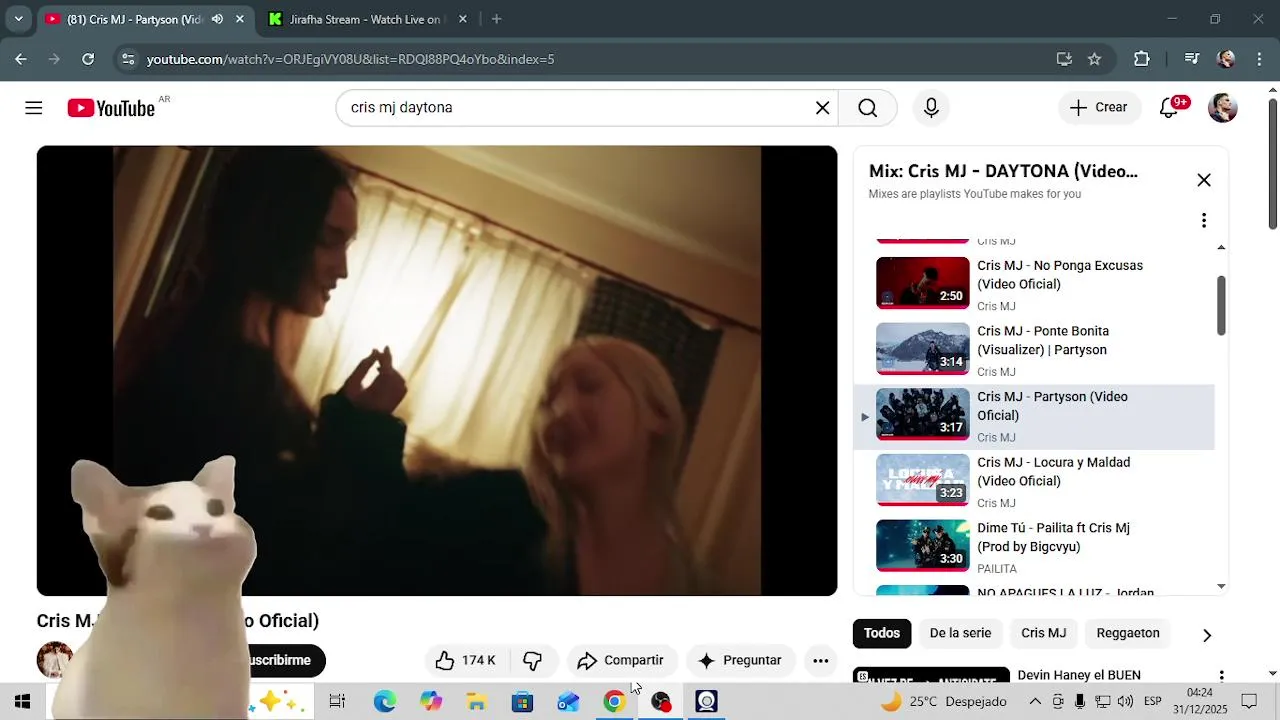Open the Mix playlist three-dot menu
This screenshot has height=720, width=1280.
[1204, 220]
